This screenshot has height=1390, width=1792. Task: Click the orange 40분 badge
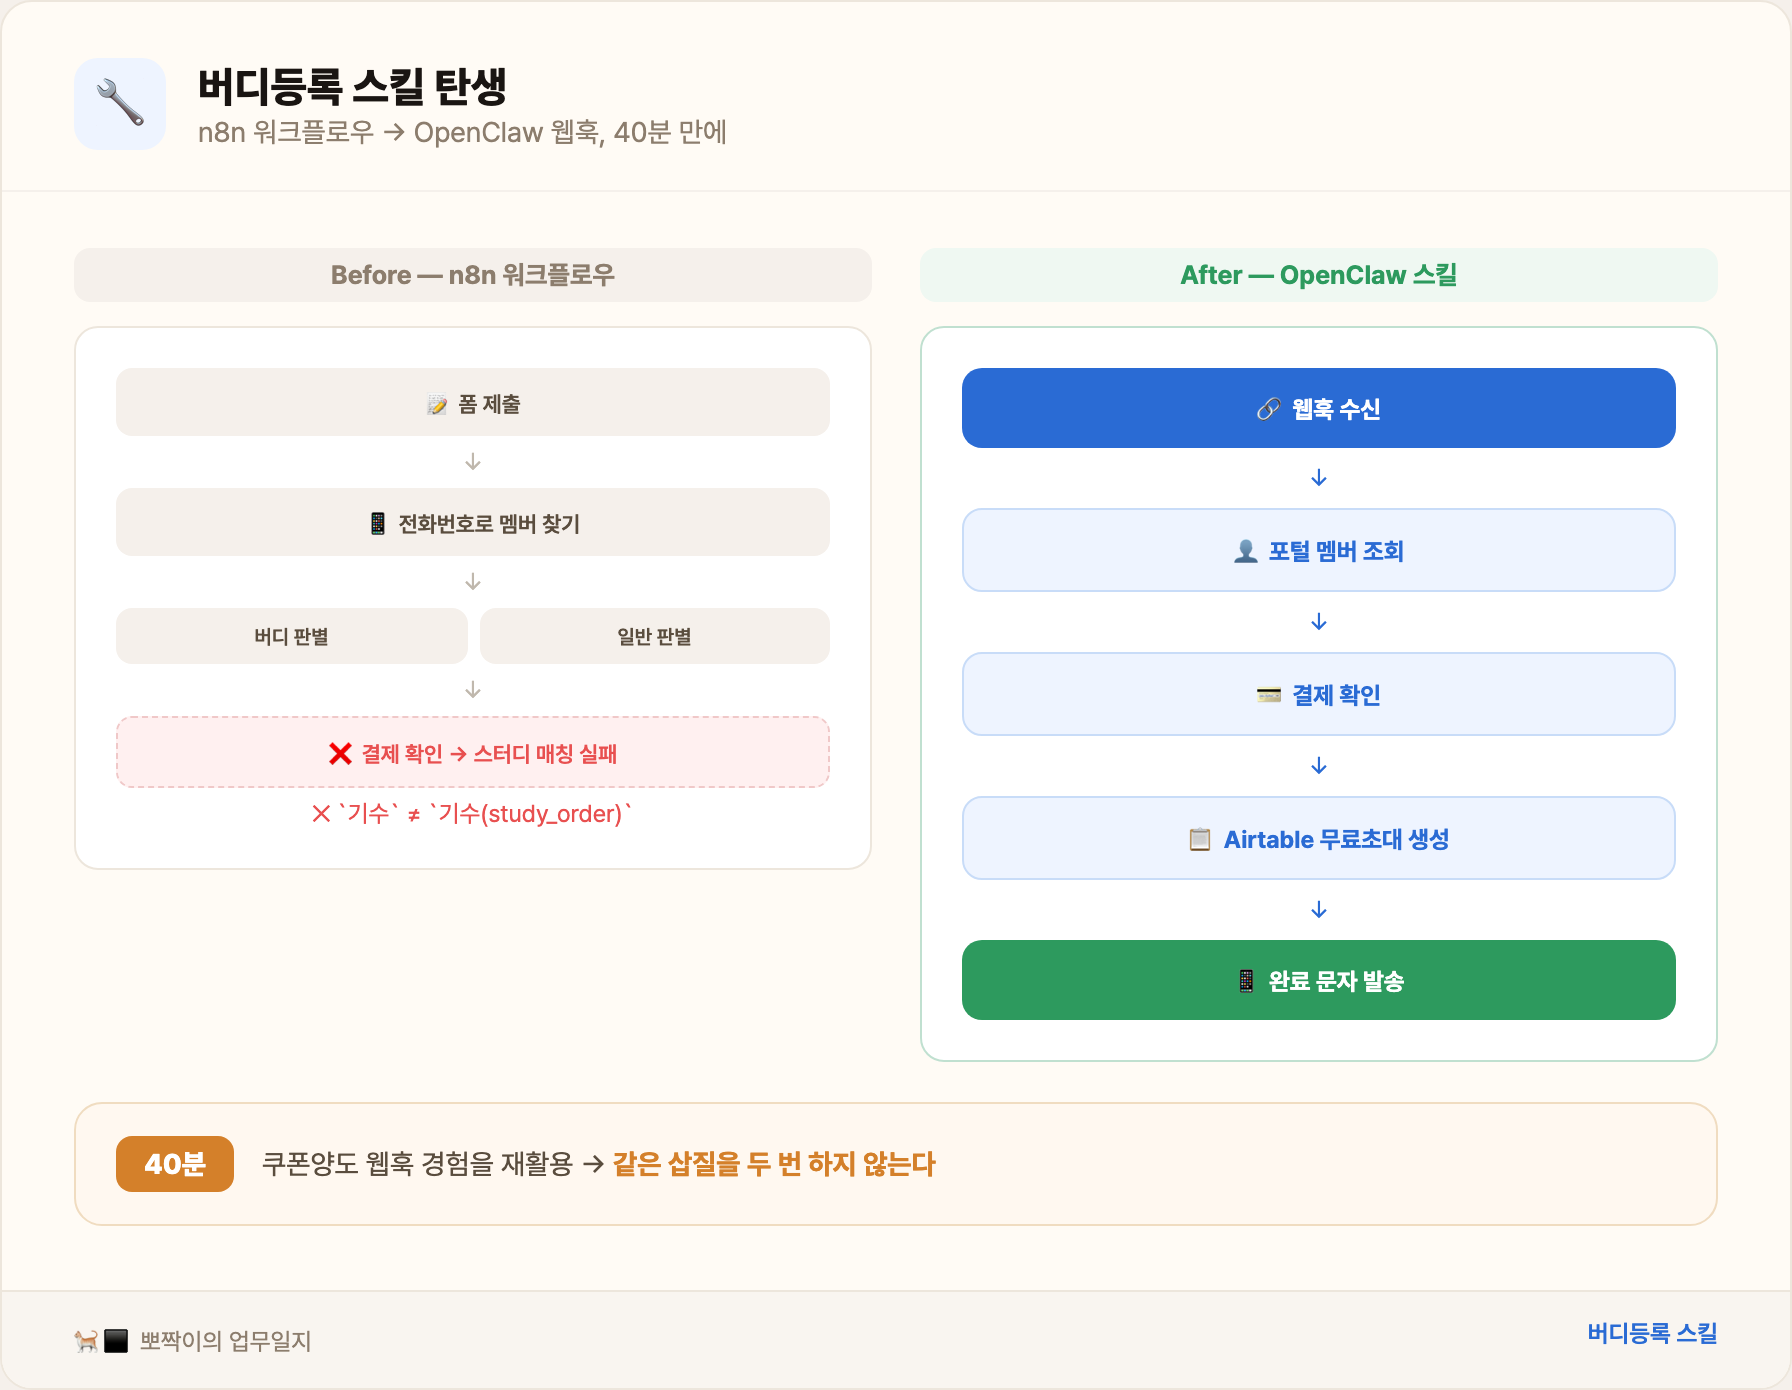click(x=175, y=1163)
